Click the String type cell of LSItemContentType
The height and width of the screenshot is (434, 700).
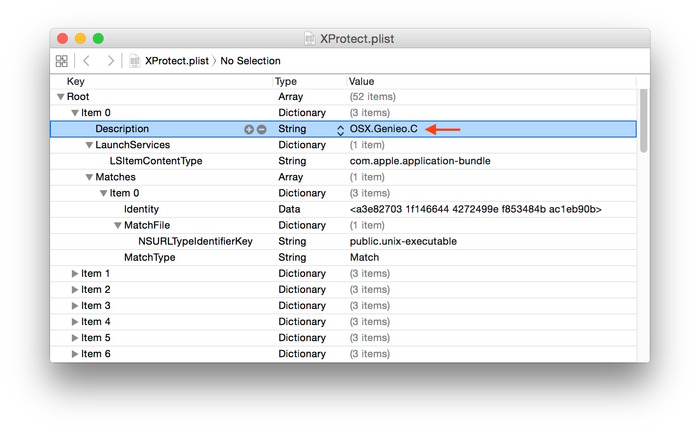point(292,161)
